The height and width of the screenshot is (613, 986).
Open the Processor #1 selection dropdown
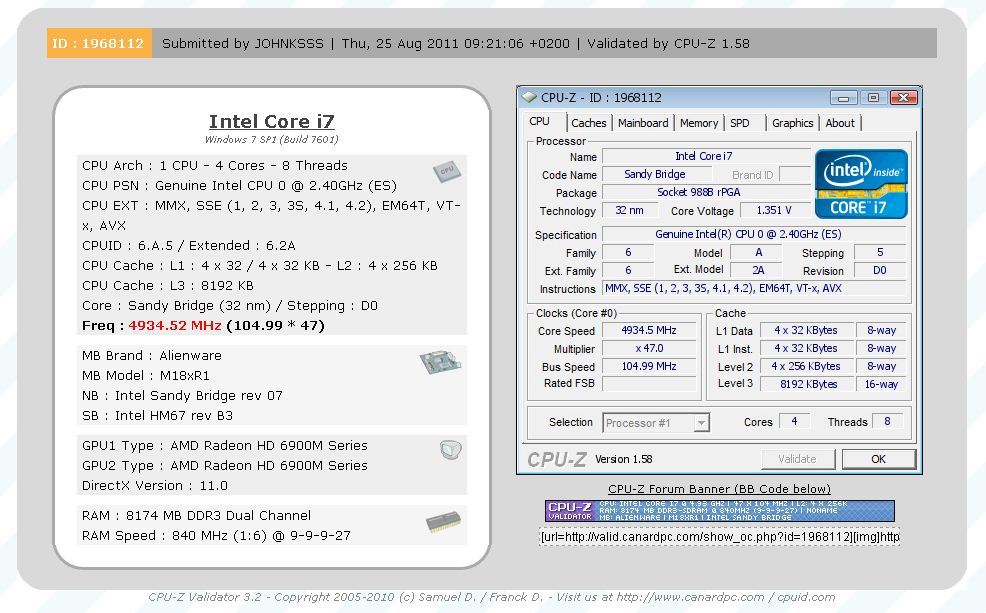(656, 422)
